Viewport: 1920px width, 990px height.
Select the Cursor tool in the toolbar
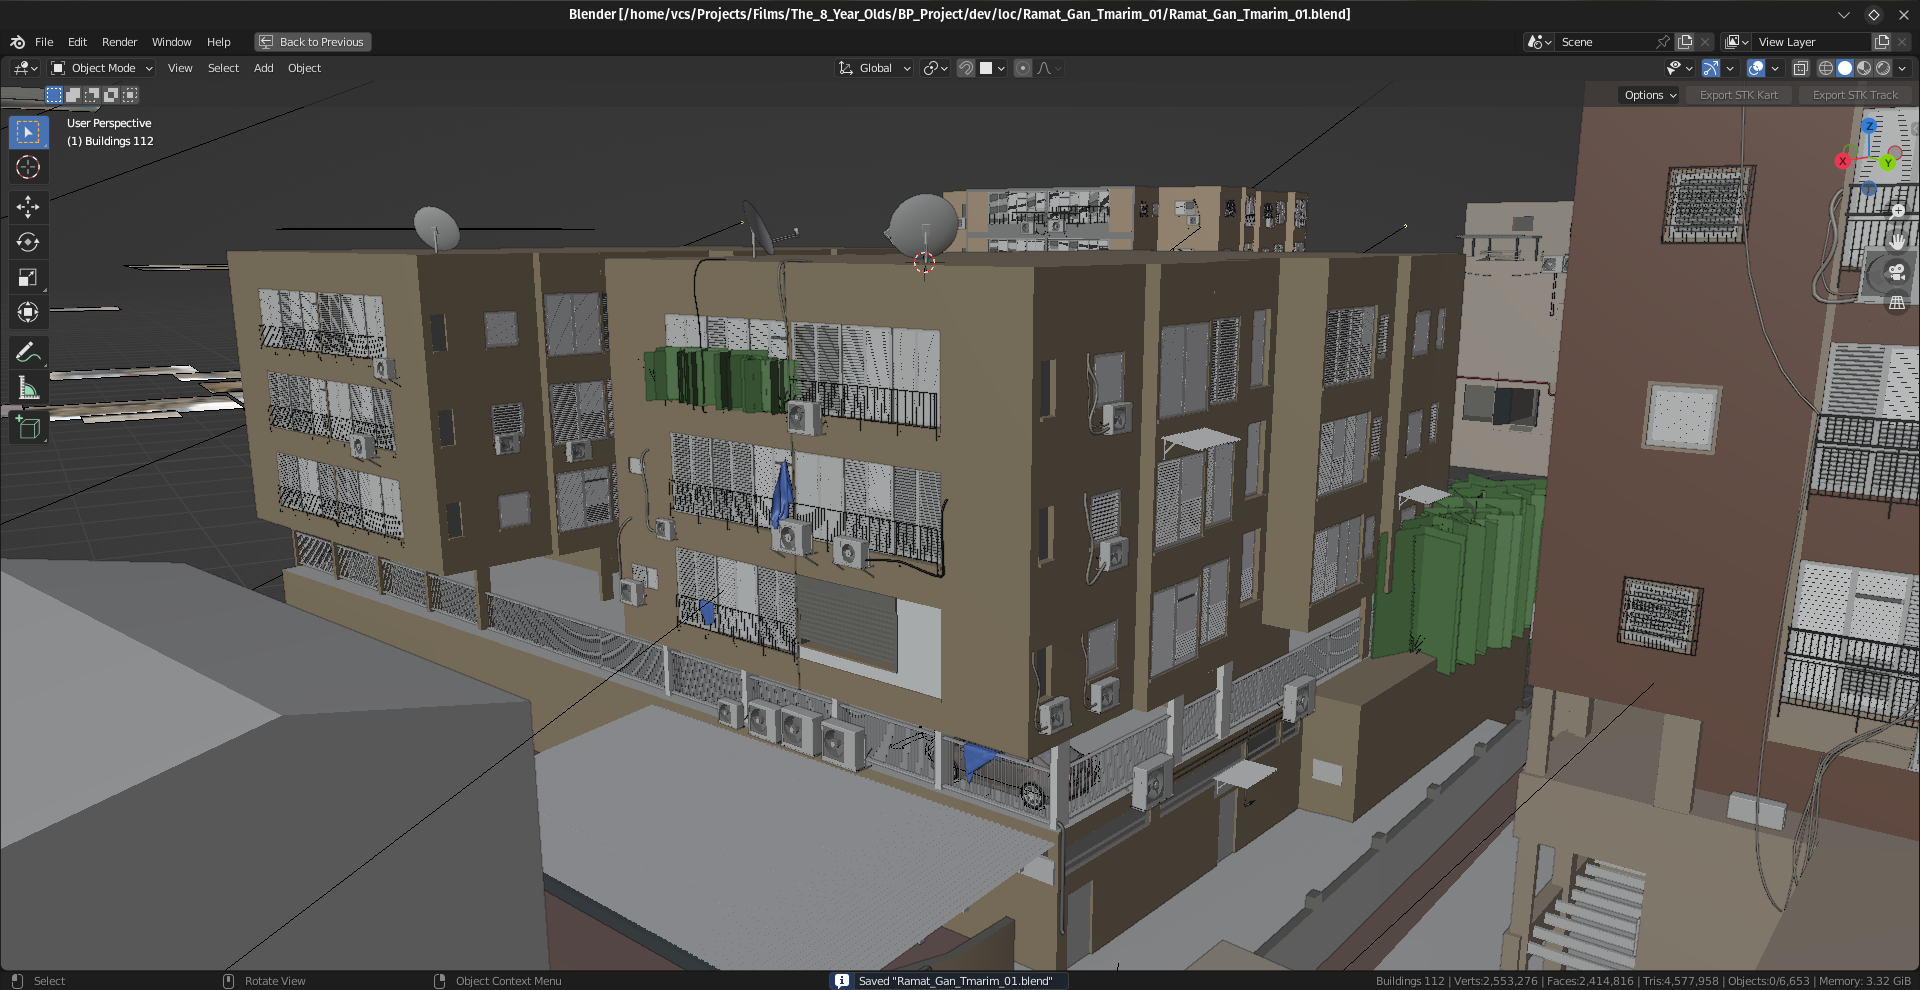[x=28, y=168]
